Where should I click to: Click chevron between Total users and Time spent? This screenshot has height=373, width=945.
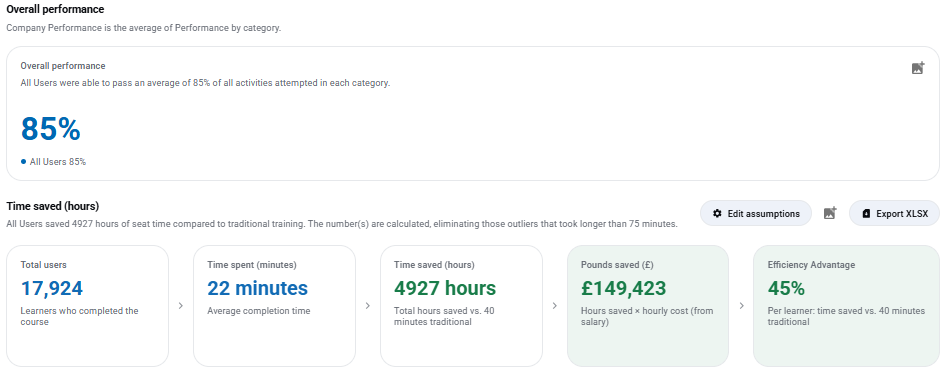click(181, 306)
